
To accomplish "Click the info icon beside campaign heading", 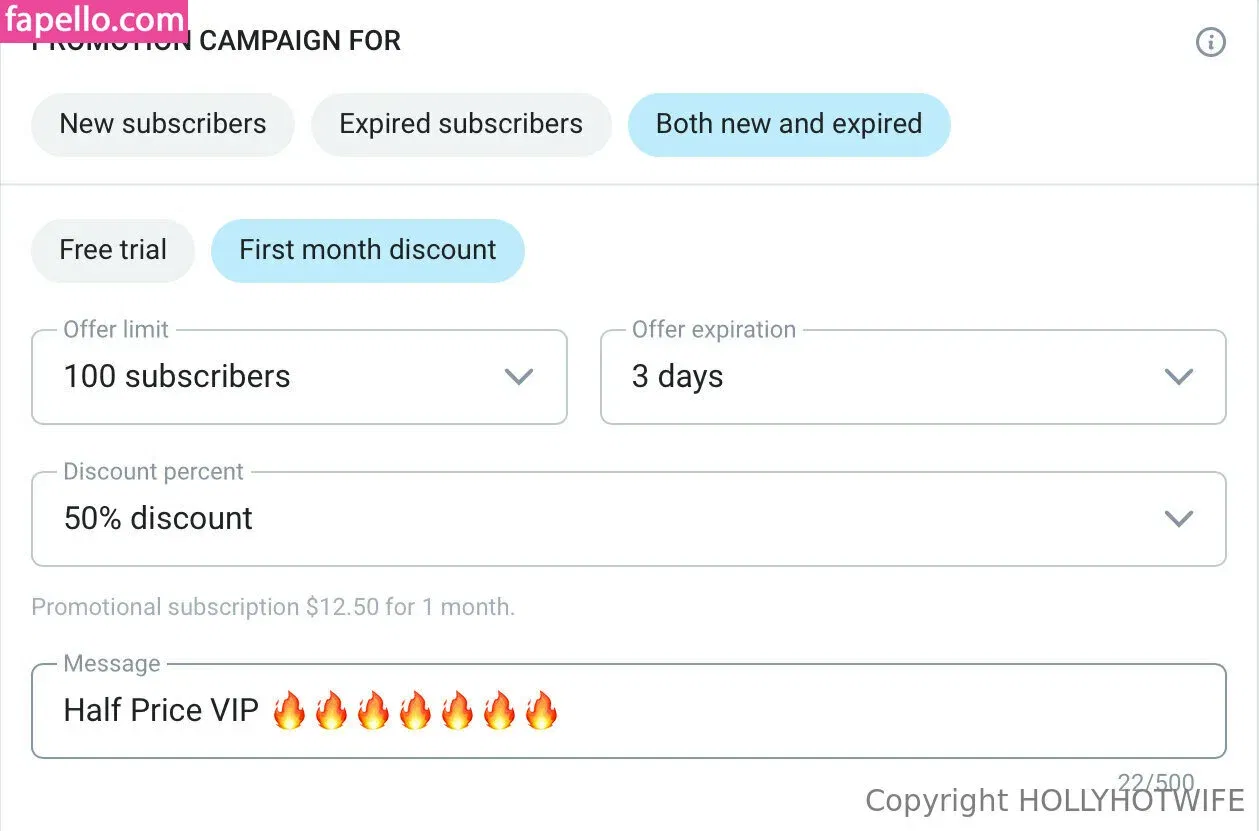I will [x=1210, y=42].
